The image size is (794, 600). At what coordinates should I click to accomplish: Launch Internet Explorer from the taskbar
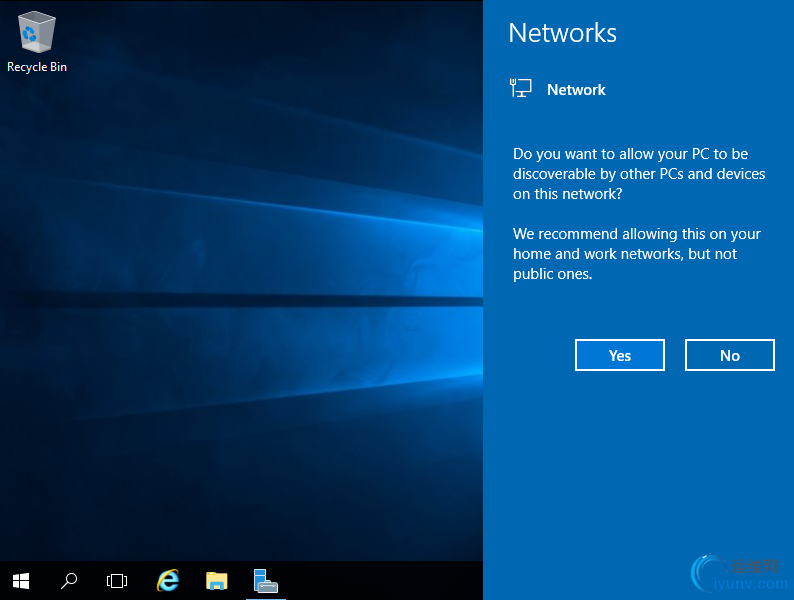[168, 581]
